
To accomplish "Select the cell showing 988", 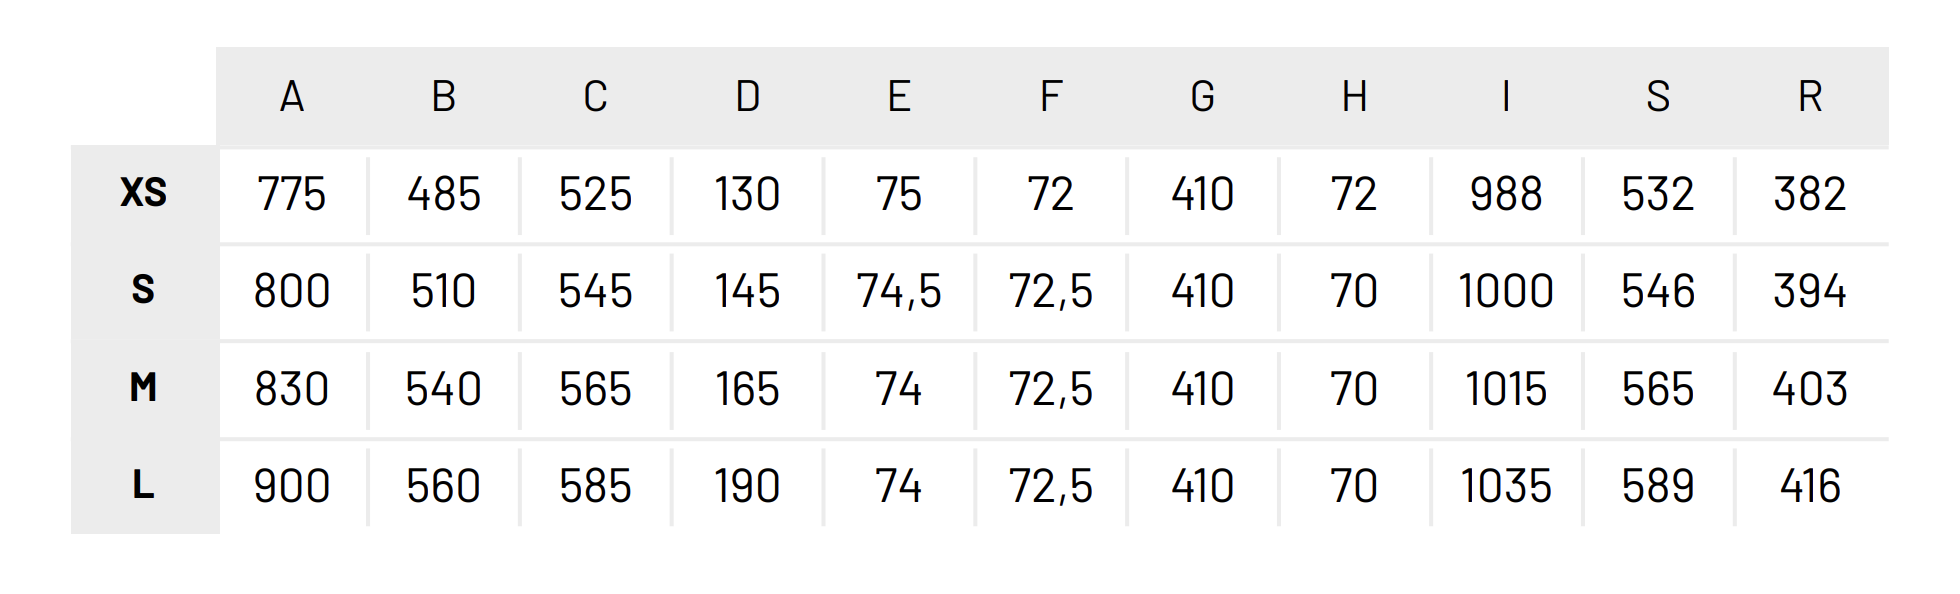I will [x=1506, y=194].
